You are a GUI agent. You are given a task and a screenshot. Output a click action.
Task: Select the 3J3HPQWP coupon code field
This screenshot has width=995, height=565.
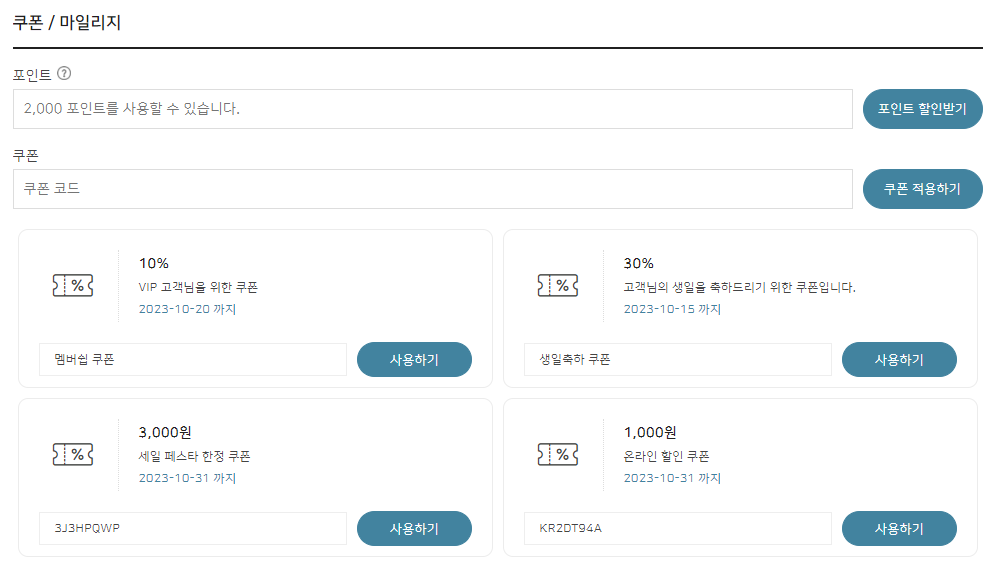(193, 528)
